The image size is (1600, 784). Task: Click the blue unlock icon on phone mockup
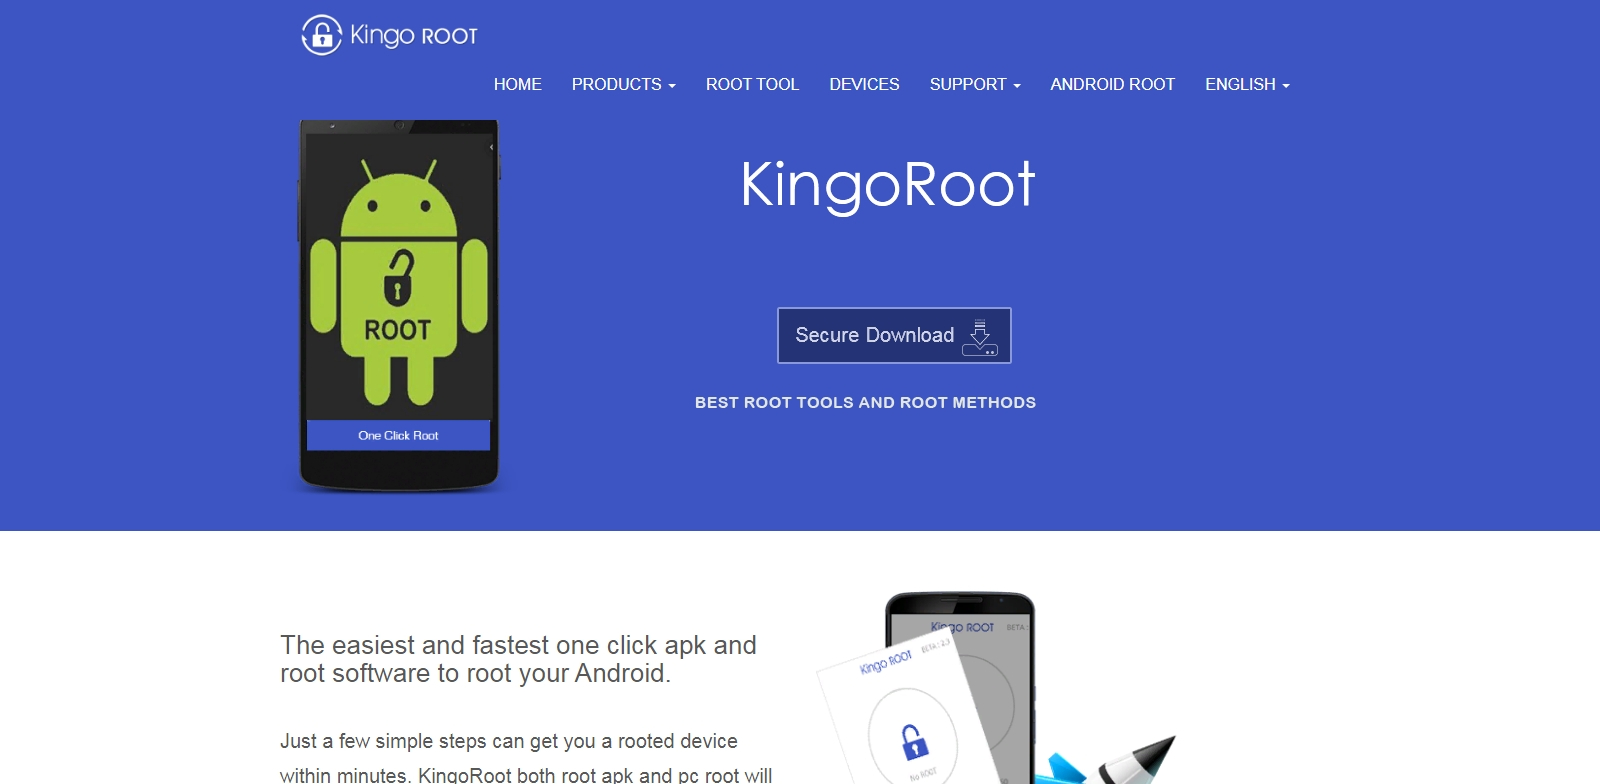pyautogui.click(x=914, y=742)
